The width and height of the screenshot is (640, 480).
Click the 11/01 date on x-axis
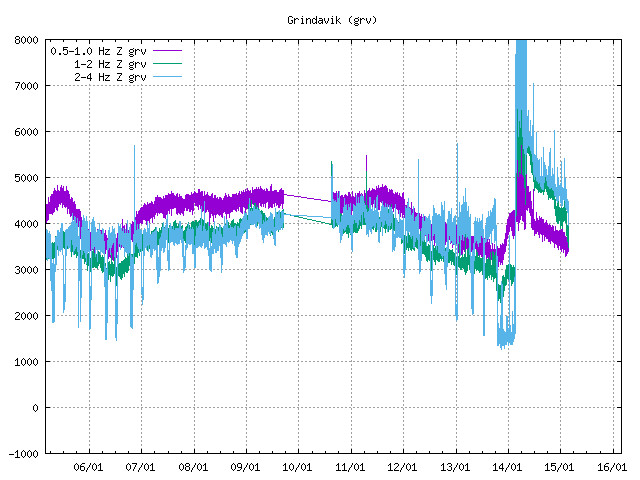[351, 467]
